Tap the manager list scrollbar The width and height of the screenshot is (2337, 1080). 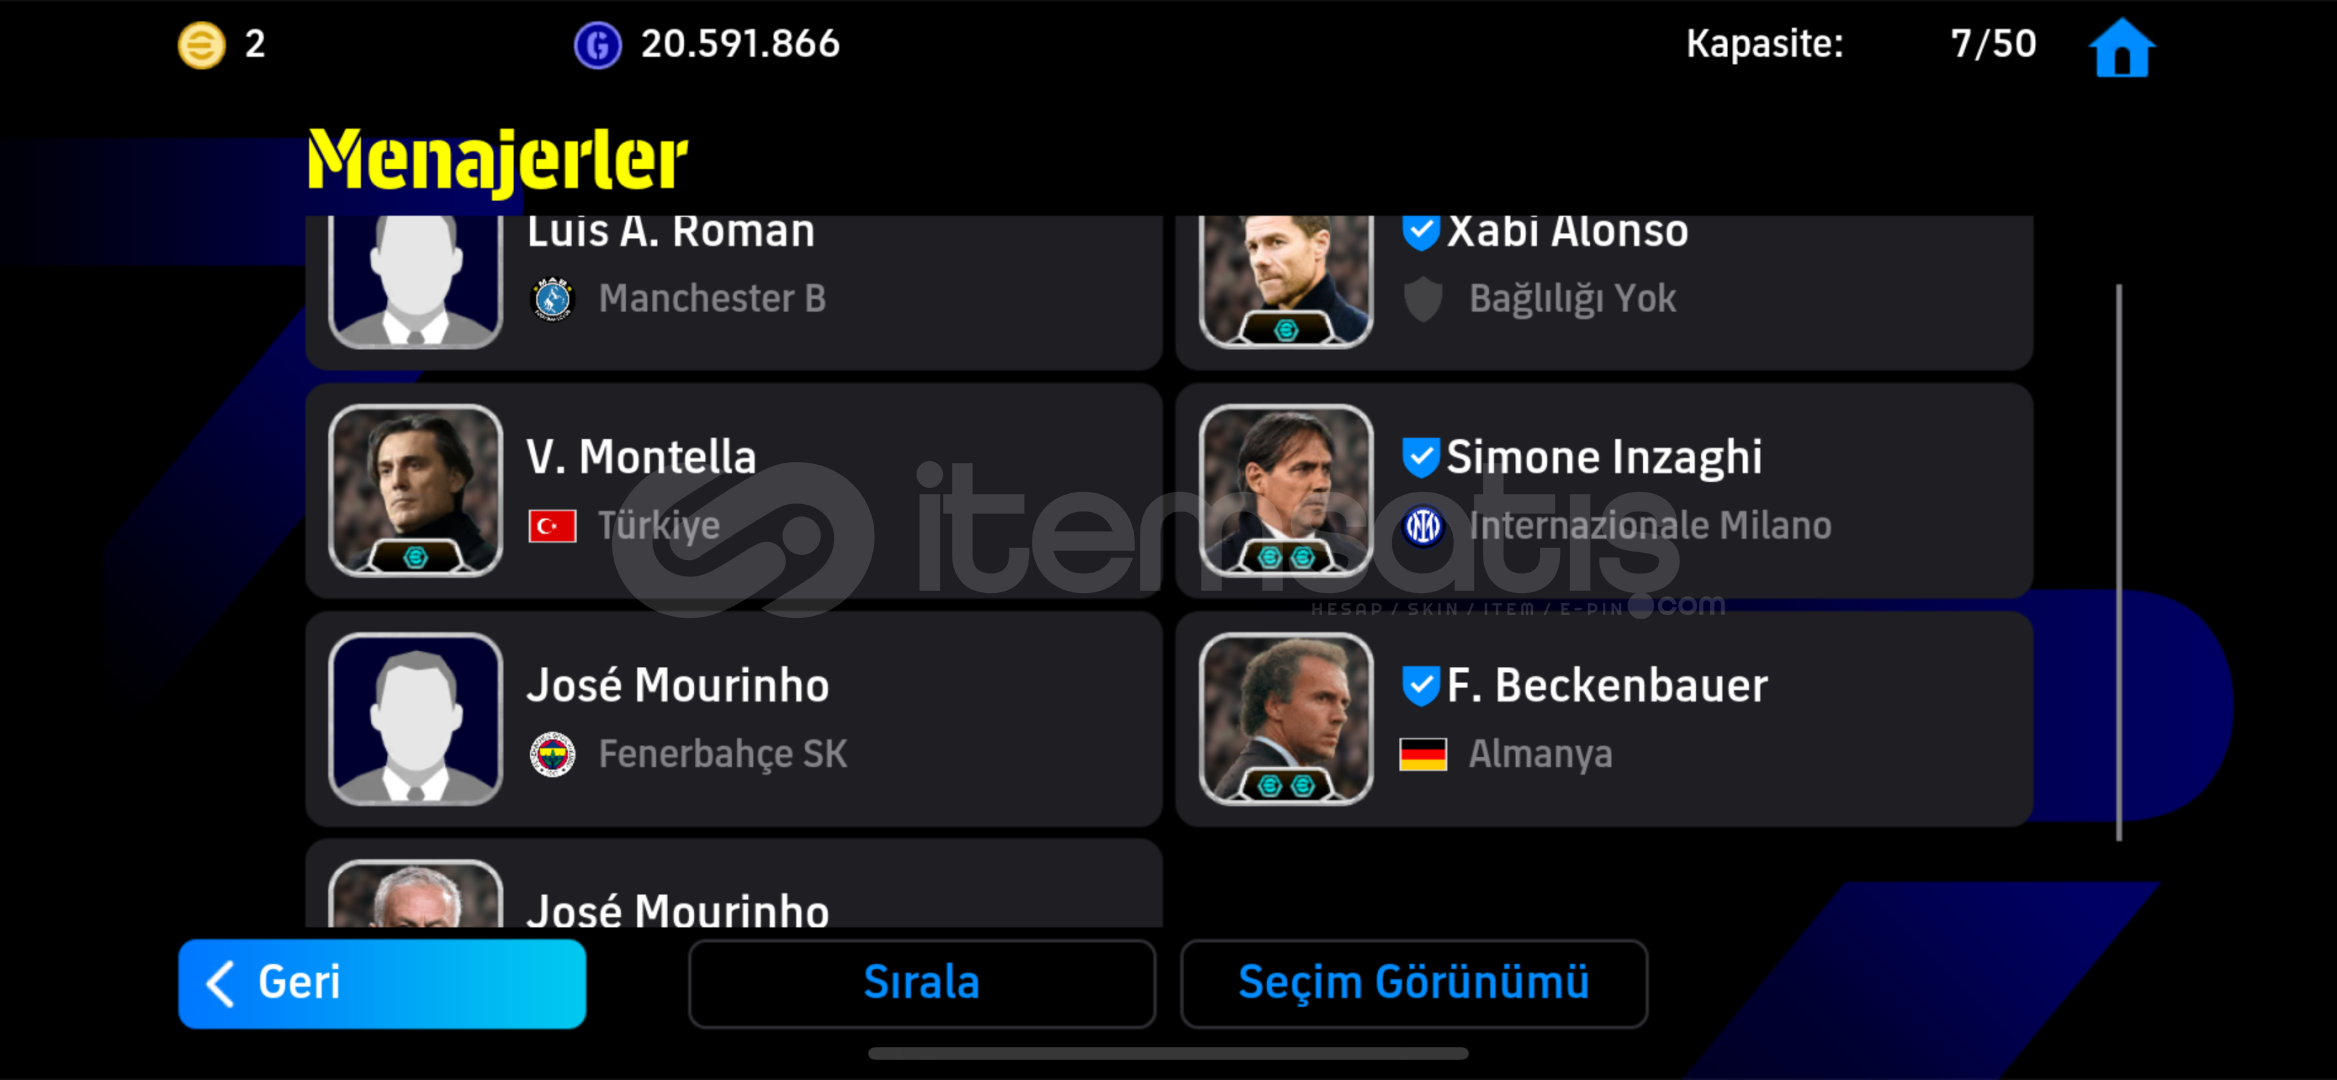tap(2118, 562)
